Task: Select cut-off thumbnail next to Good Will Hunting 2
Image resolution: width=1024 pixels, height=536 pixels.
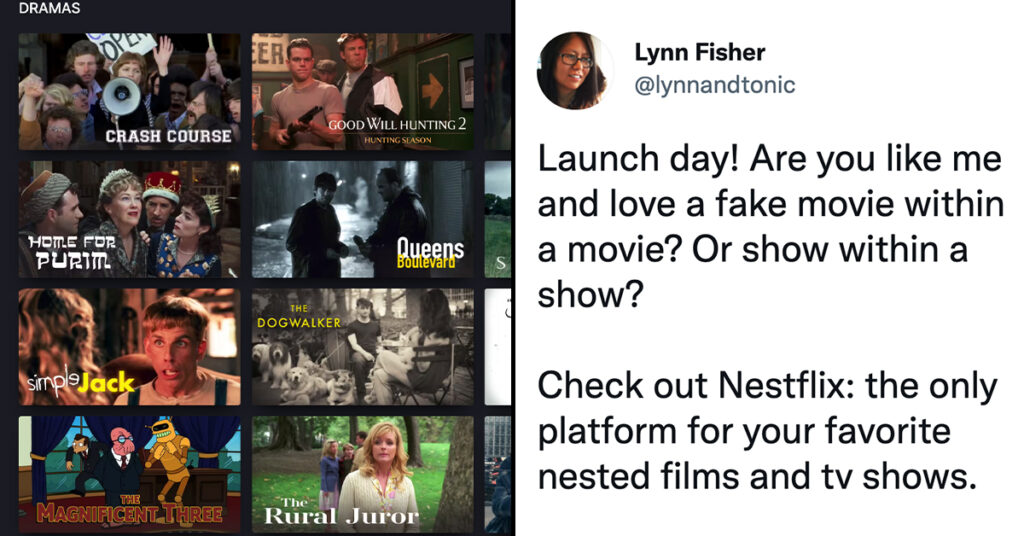Action: coord(498,92)
